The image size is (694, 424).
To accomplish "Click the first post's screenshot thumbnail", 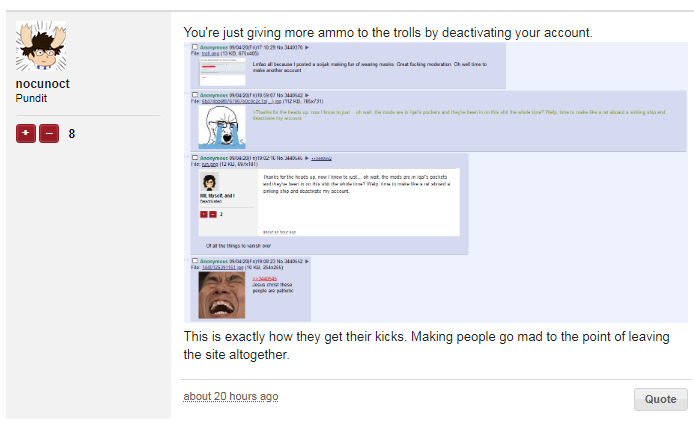I will click(x=222, y=72).
